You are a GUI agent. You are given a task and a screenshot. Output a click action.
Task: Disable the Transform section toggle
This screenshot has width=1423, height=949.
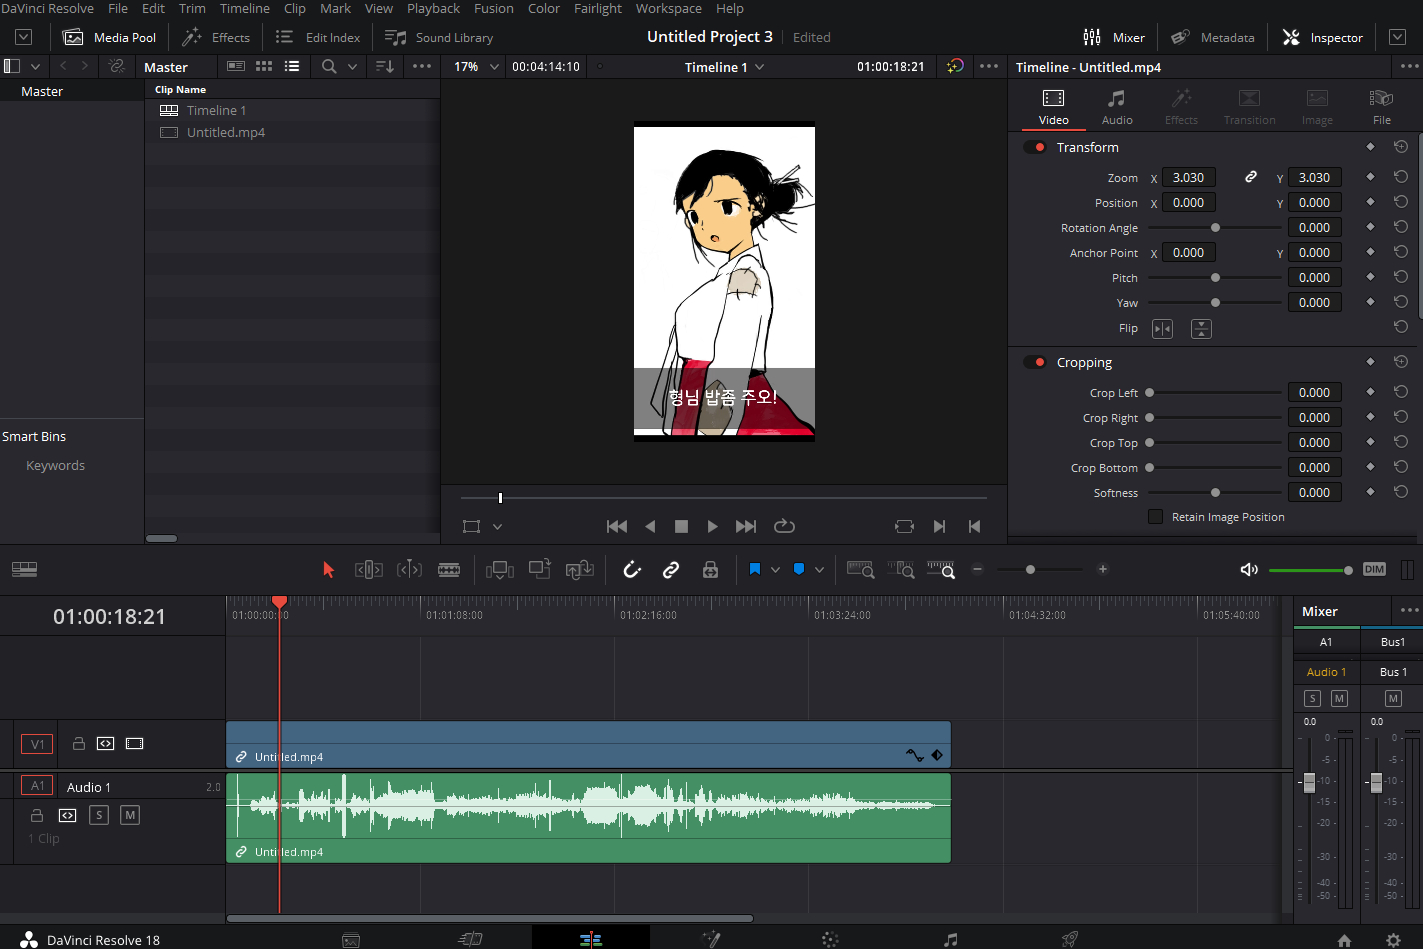[x=1035, y=147]
